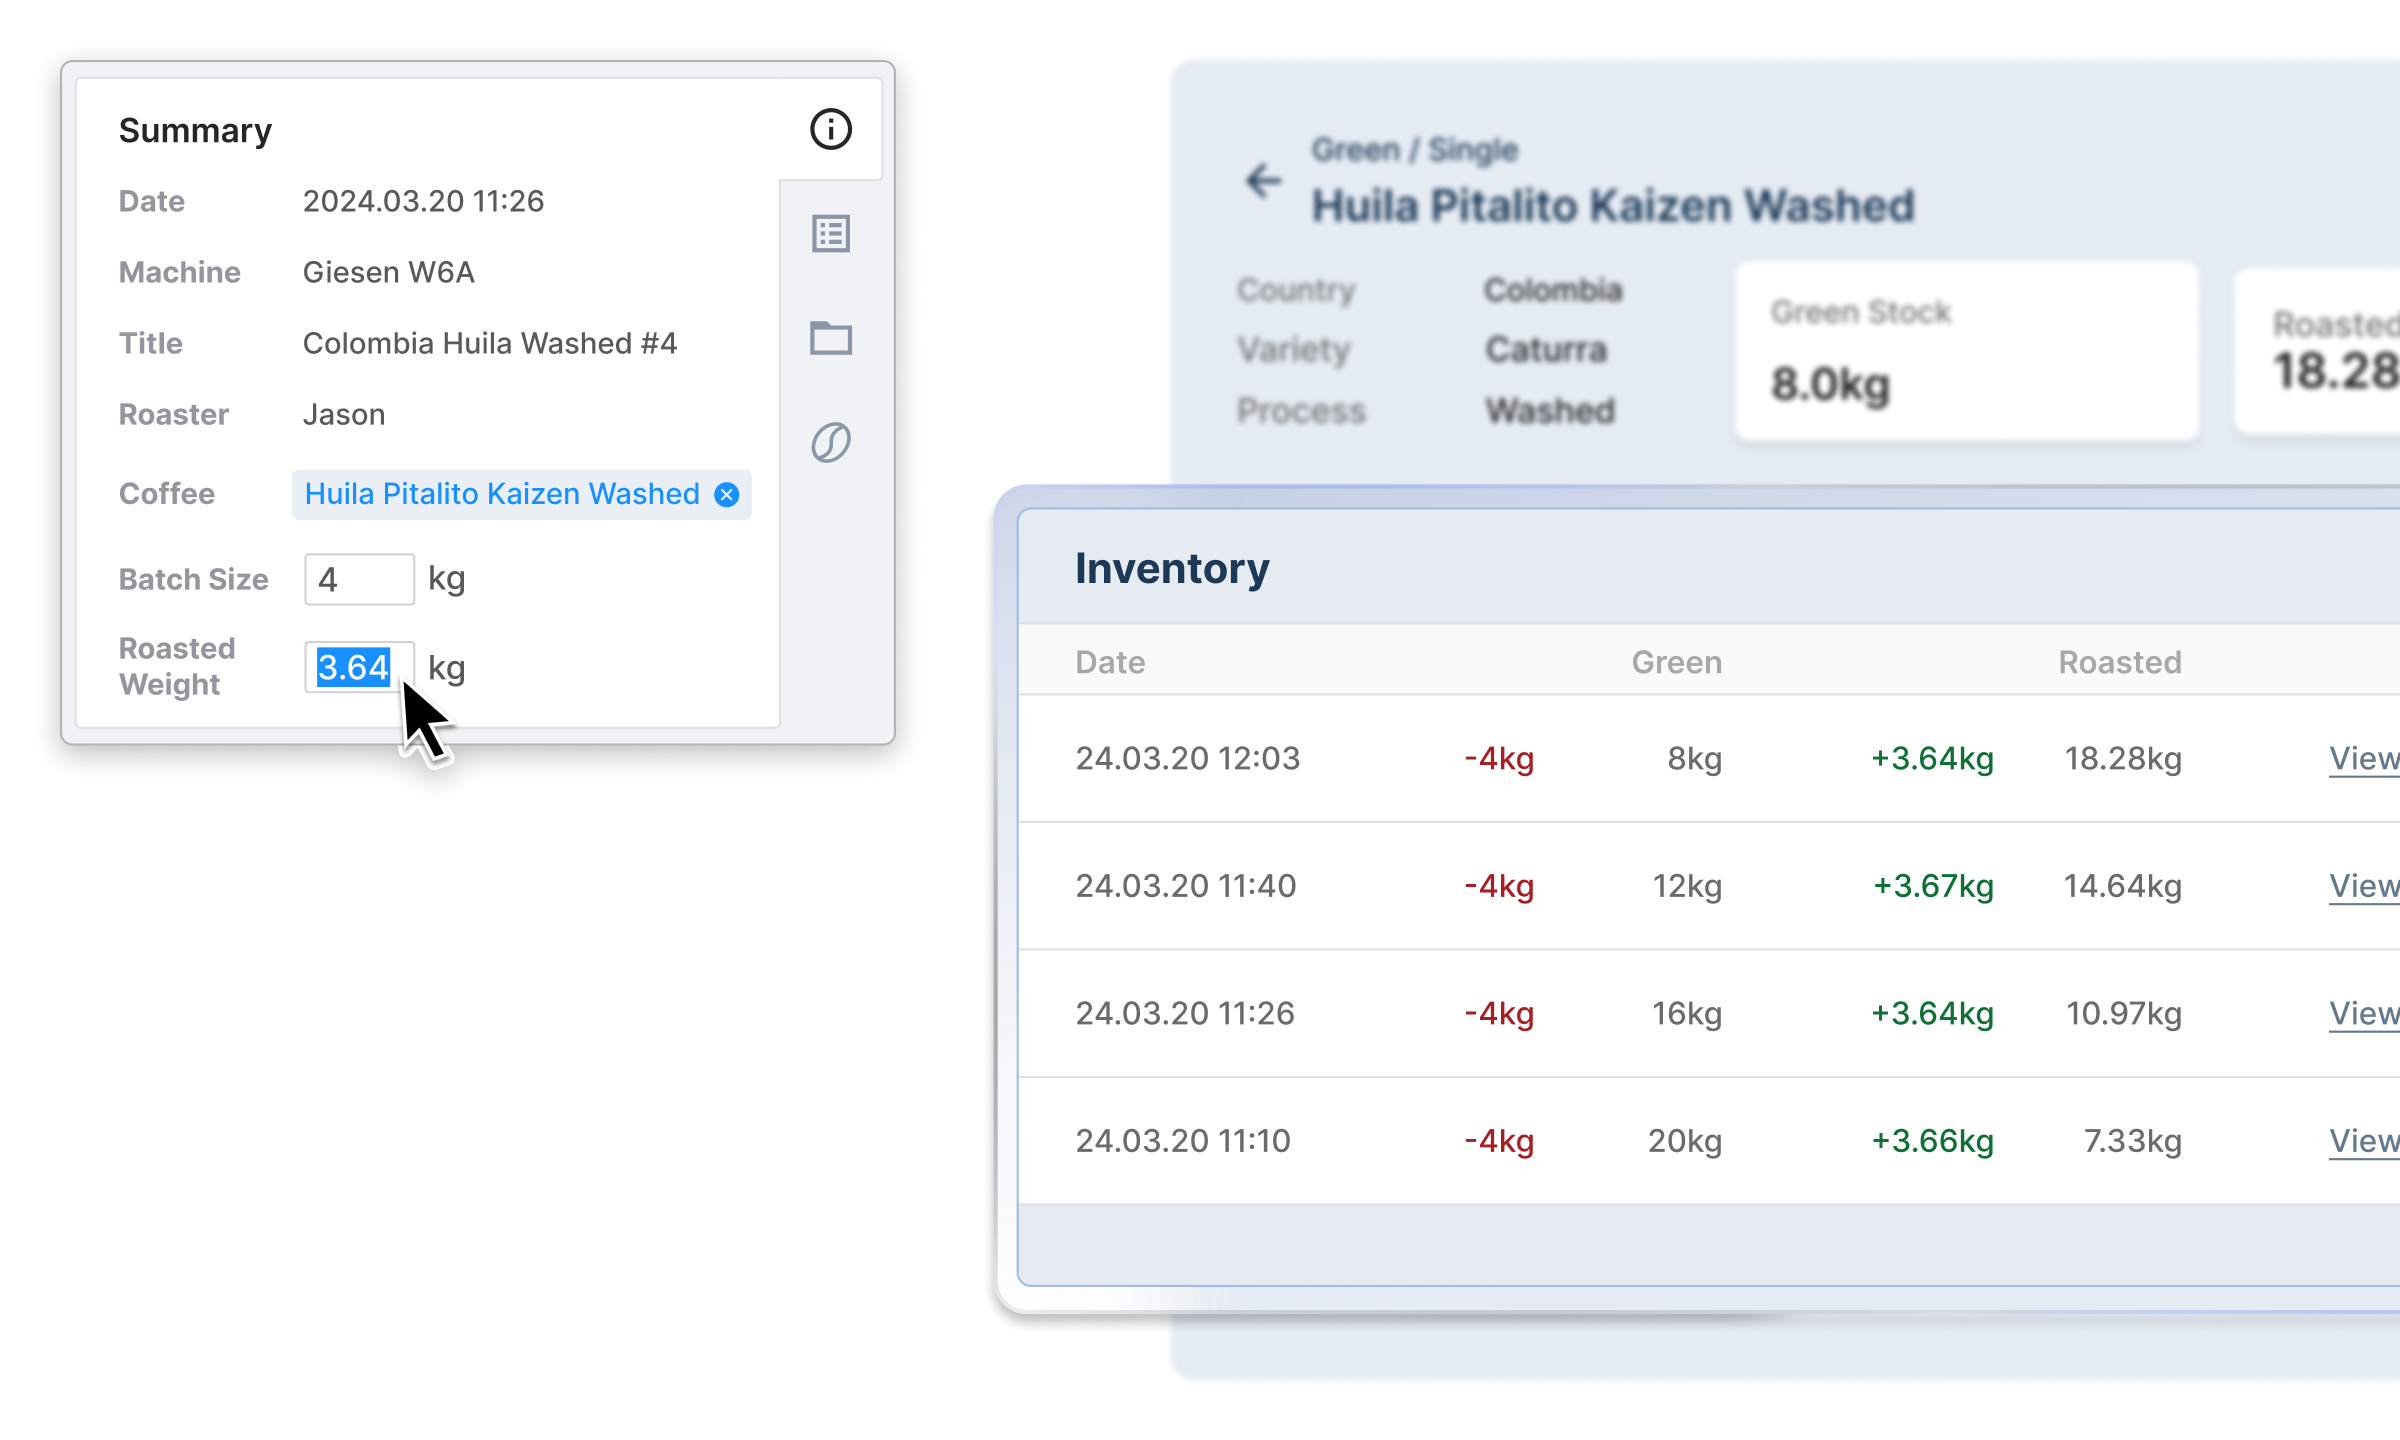The height and width of the screenshot is (1440, 2400).
Task: Go back using the left arrow icon
Action: [x=1263, y=181]
